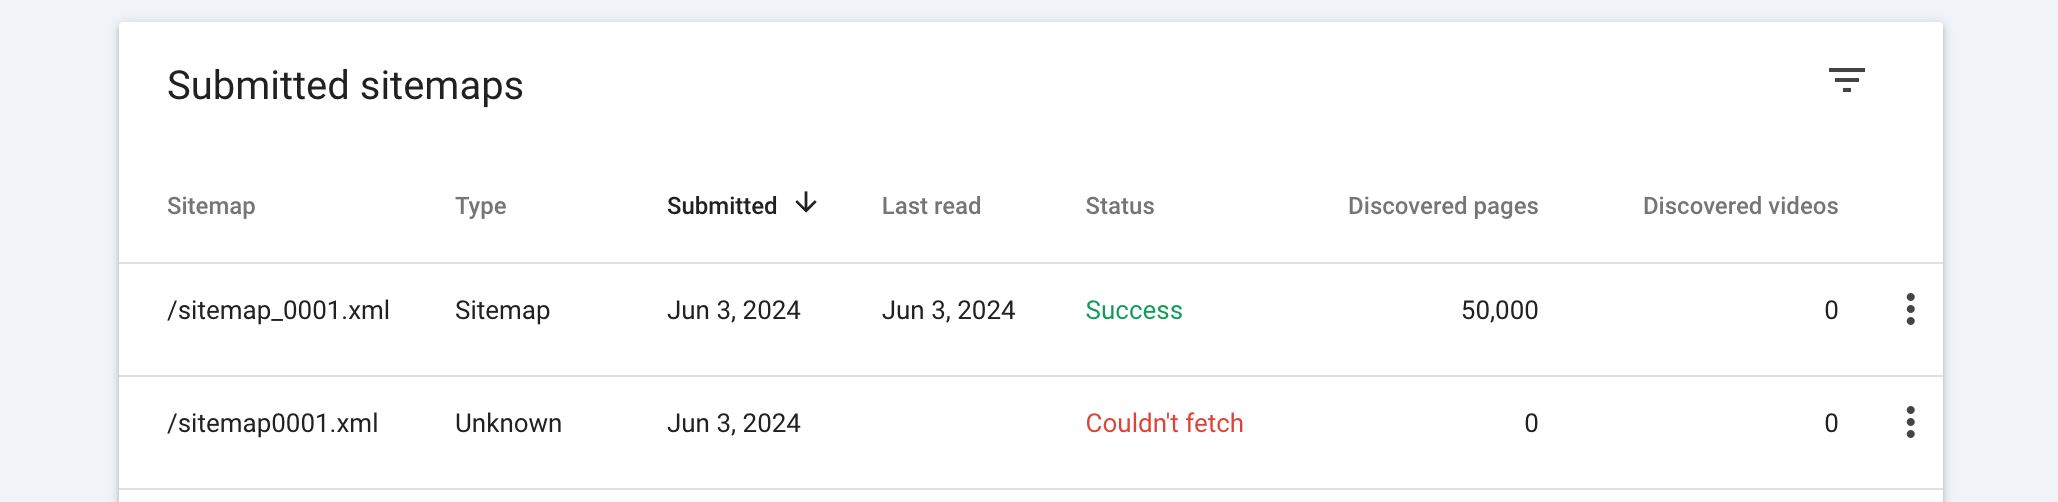Click the Discovered videos column header
Viewport: 2058px width, 502px height.
[x=1740, y=206]
